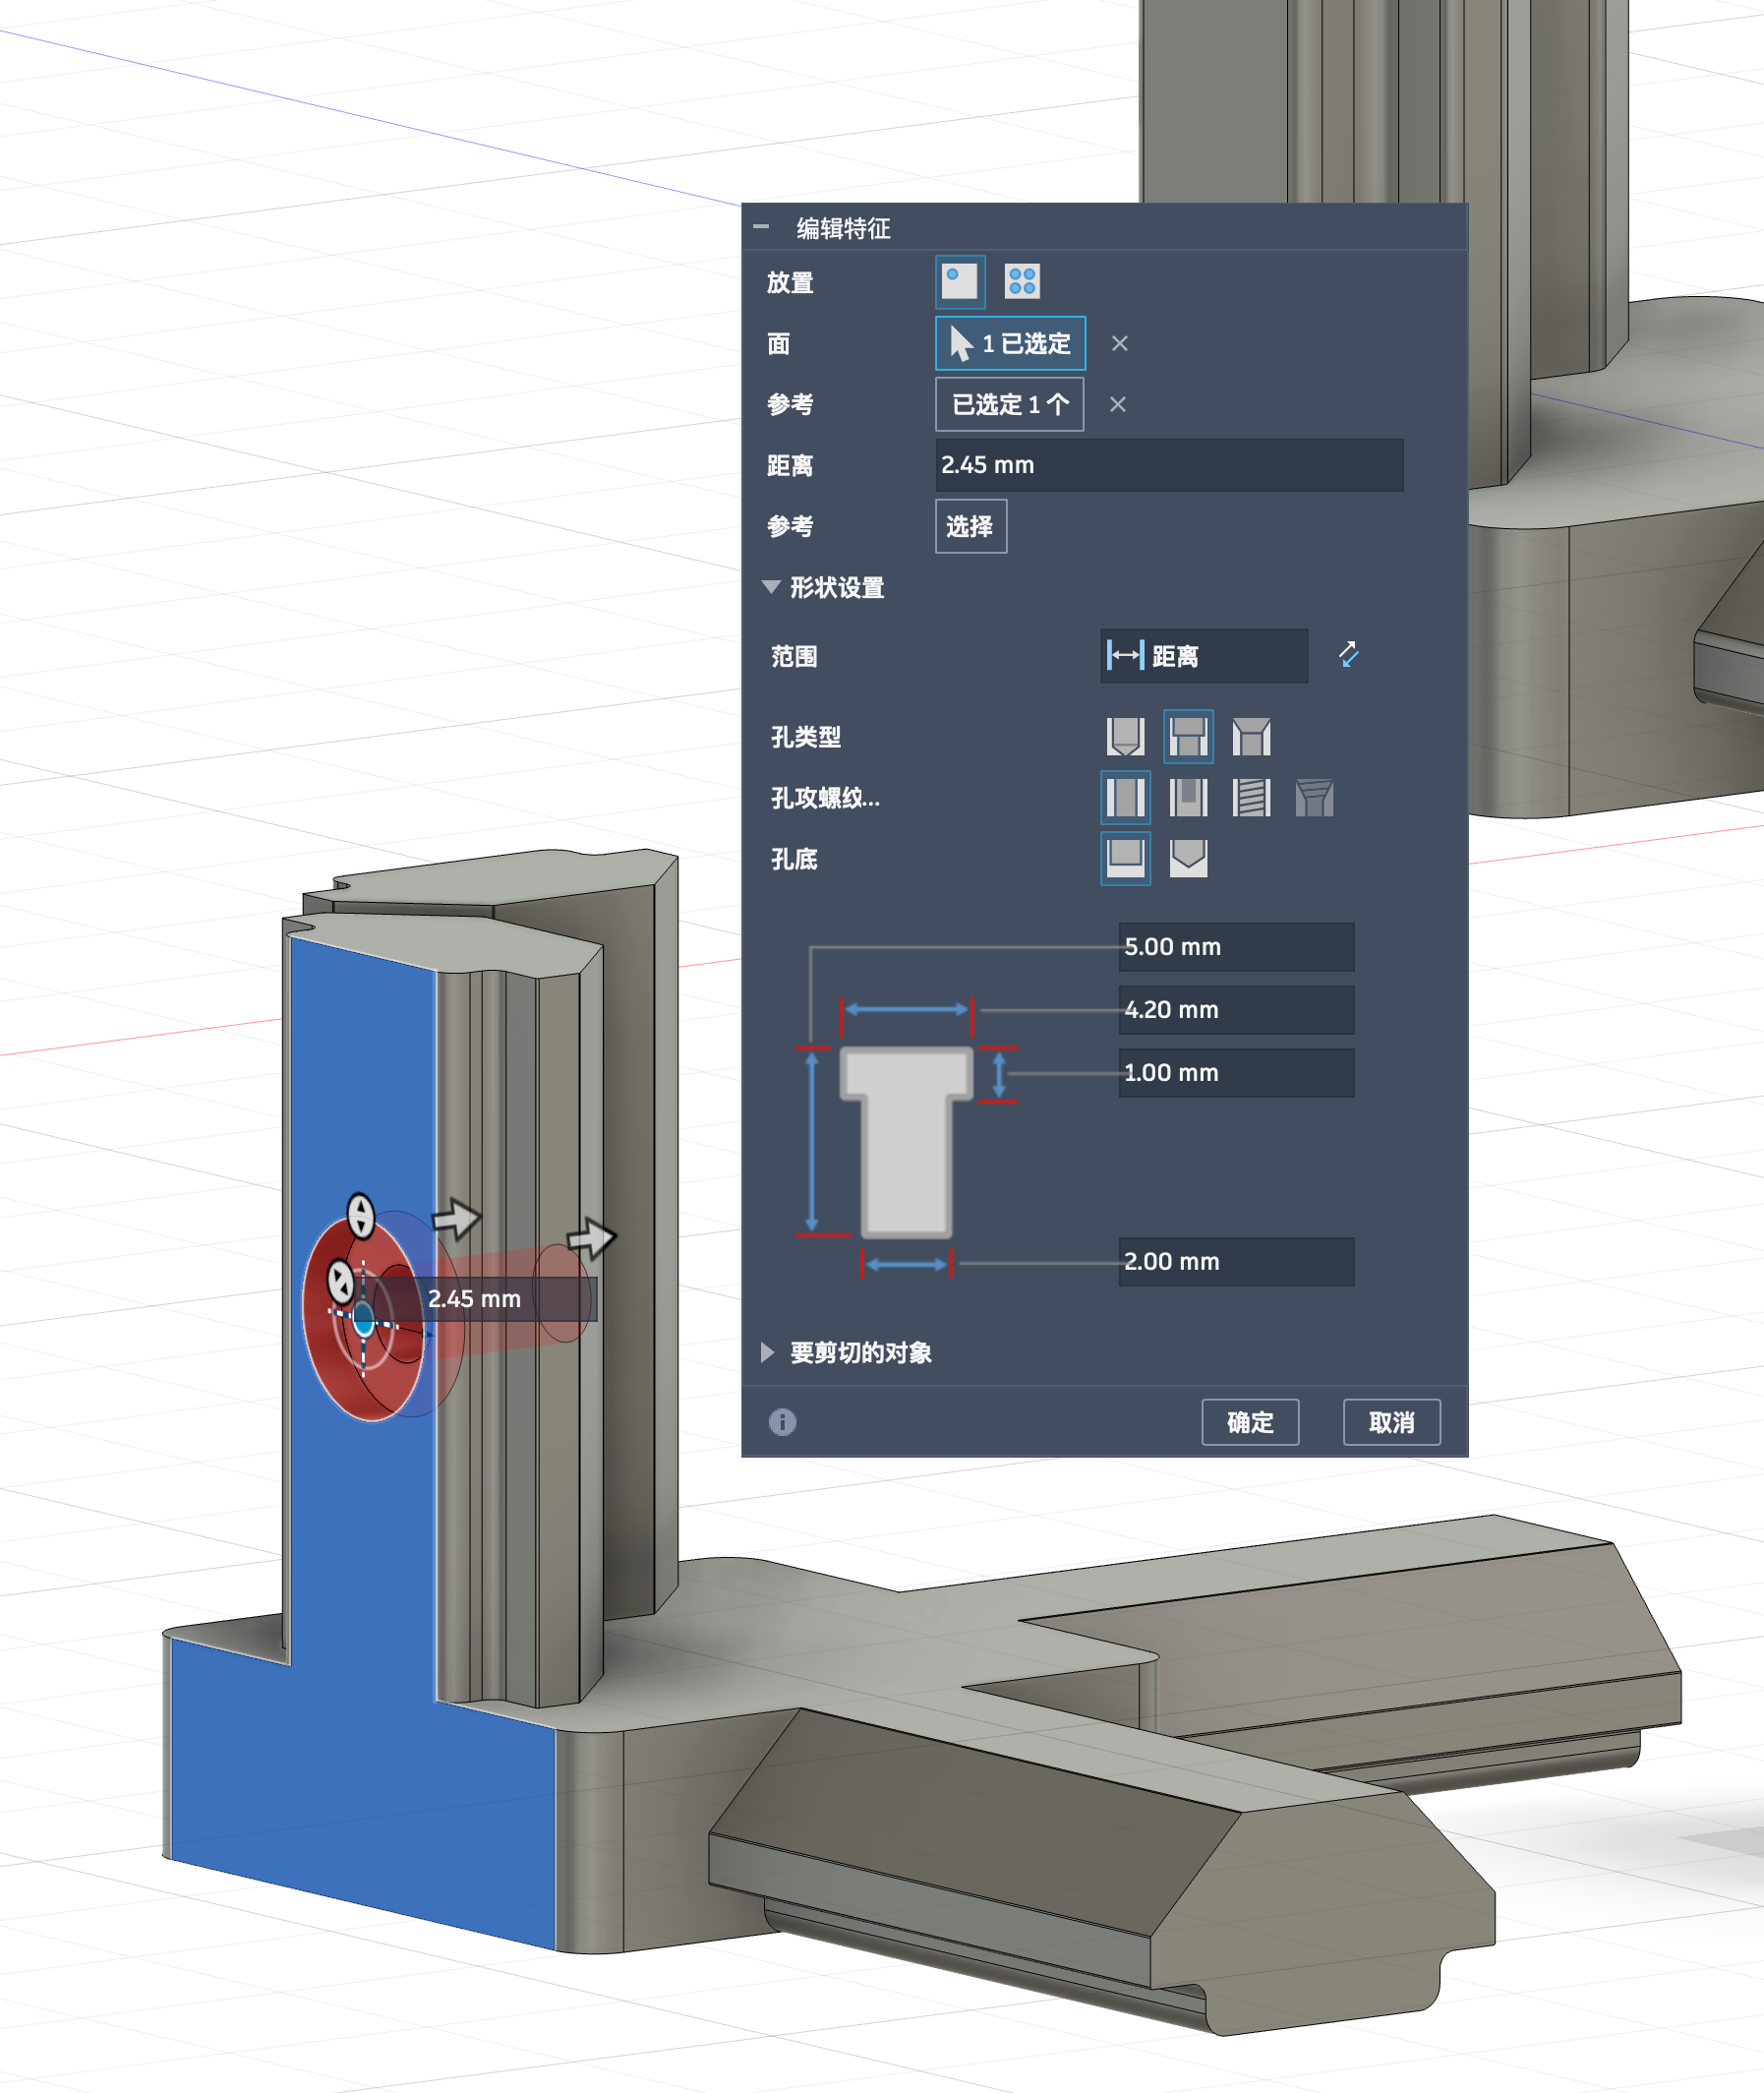Screen dimensions: 1764x2093
Task: Select counterbore hole type icon
Action: click(x=1187, y=737)
